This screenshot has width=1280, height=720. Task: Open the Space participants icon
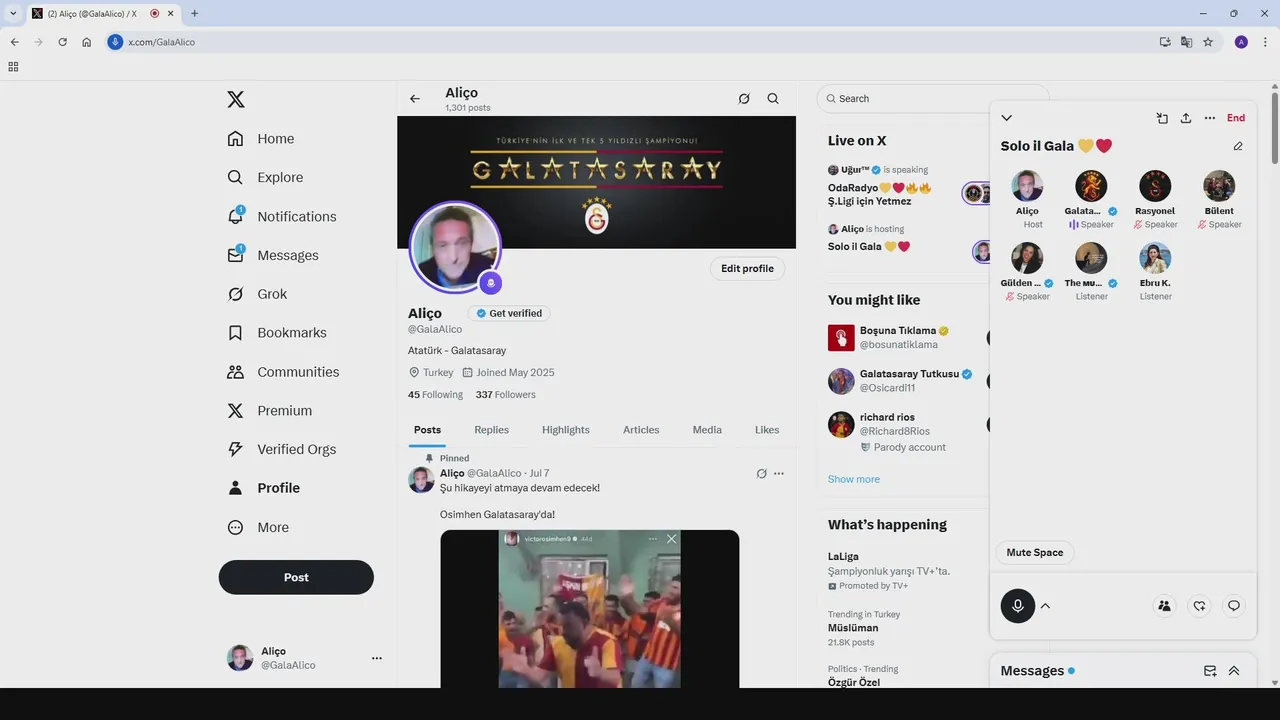coord(1164,606)
